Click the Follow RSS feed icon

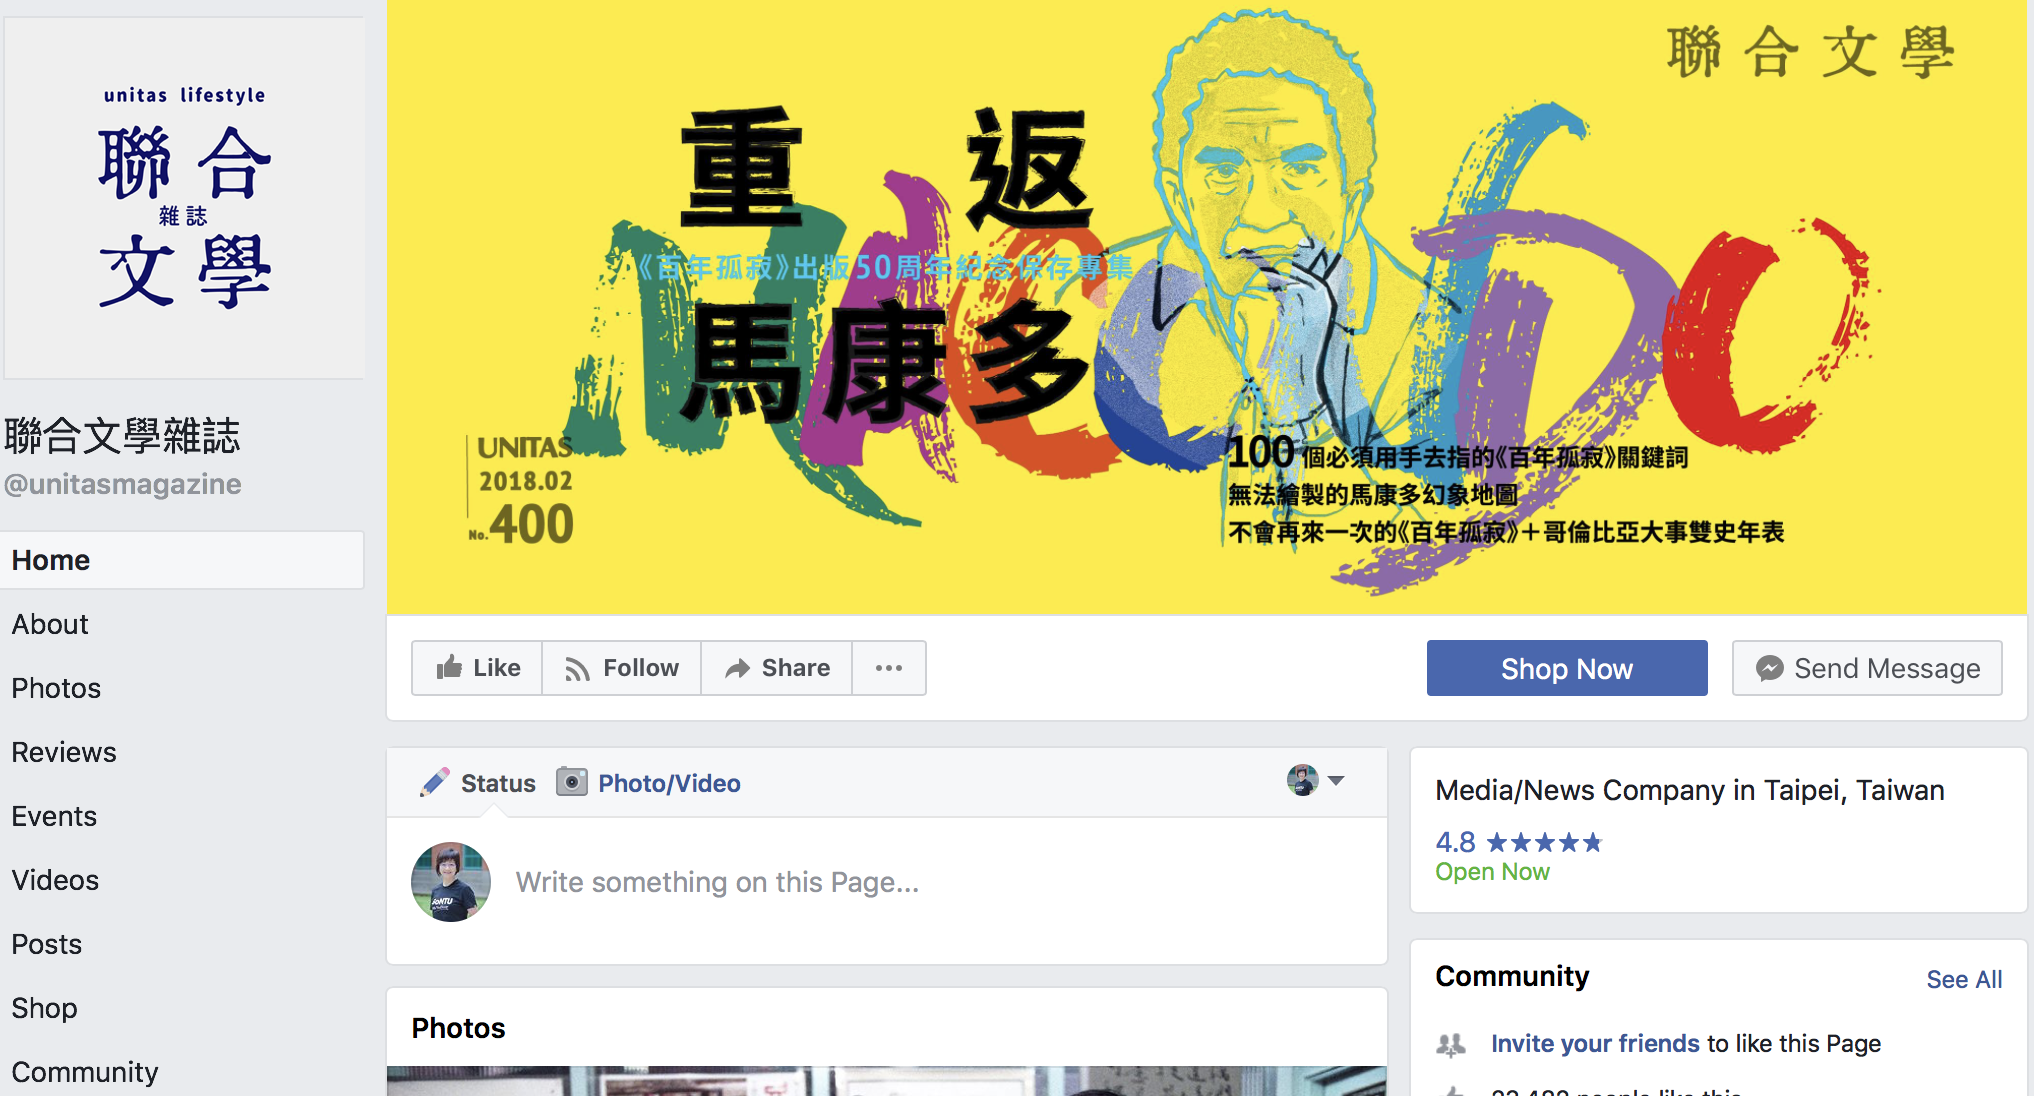(x=577, y=668)
